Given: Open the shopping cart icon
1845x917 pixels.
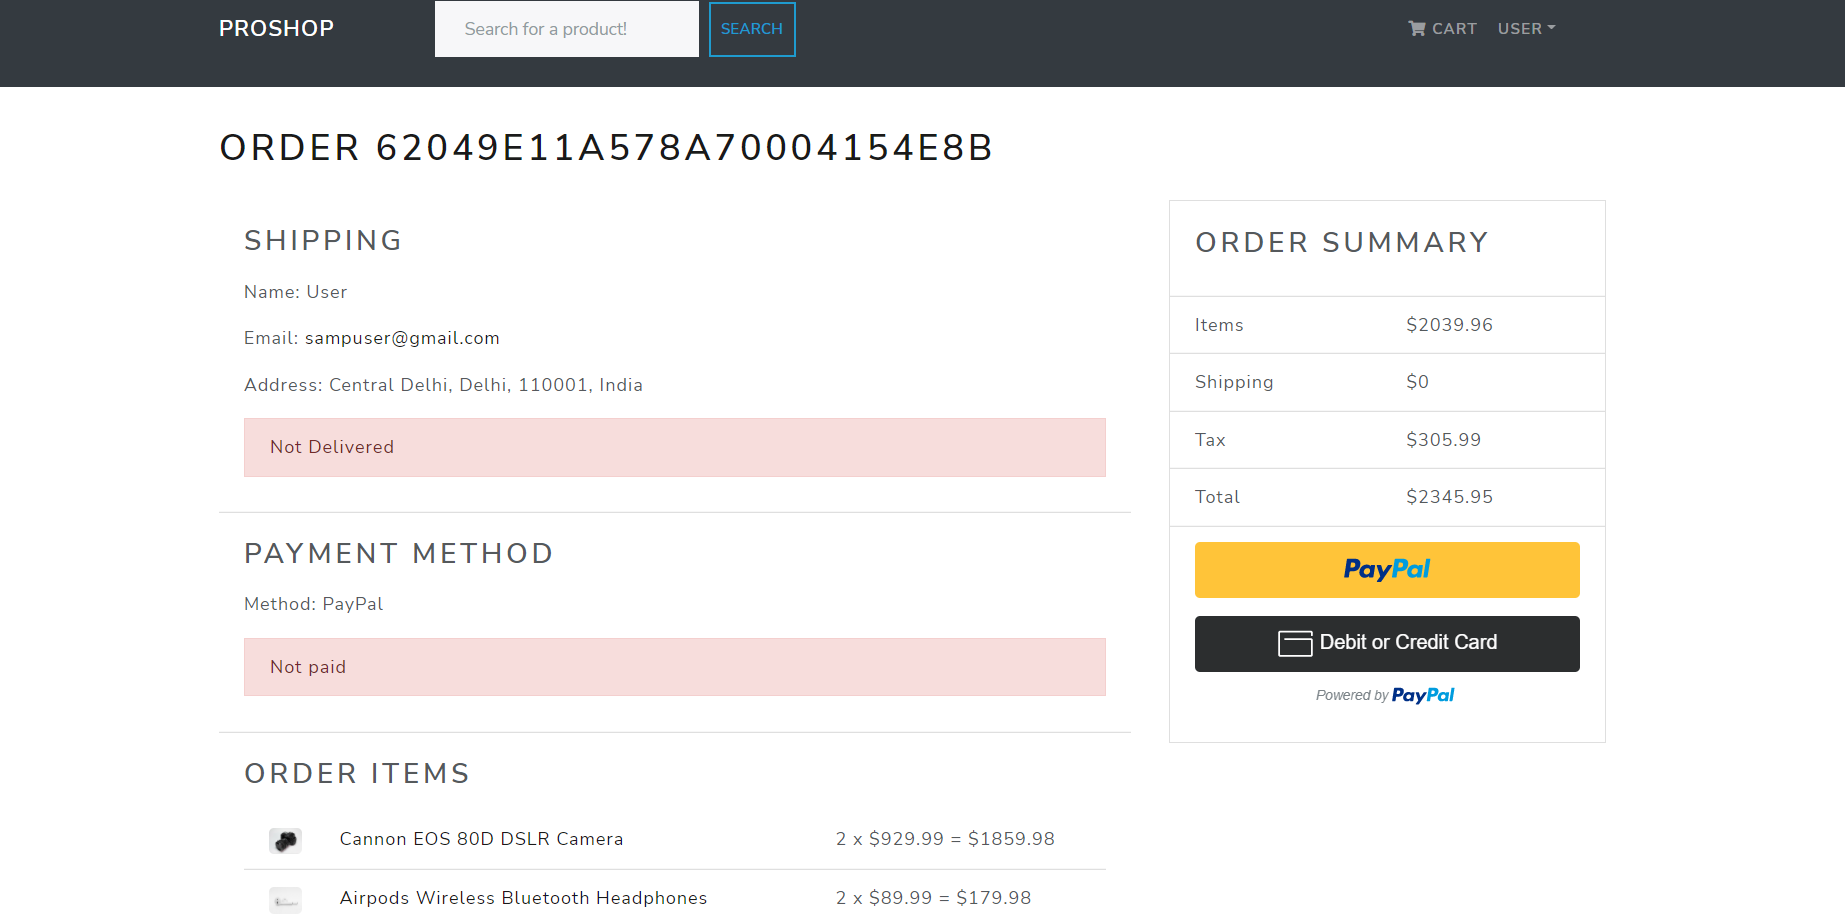Looking at the screenshot, I should pyautogui.click(x=1416, y=28).
